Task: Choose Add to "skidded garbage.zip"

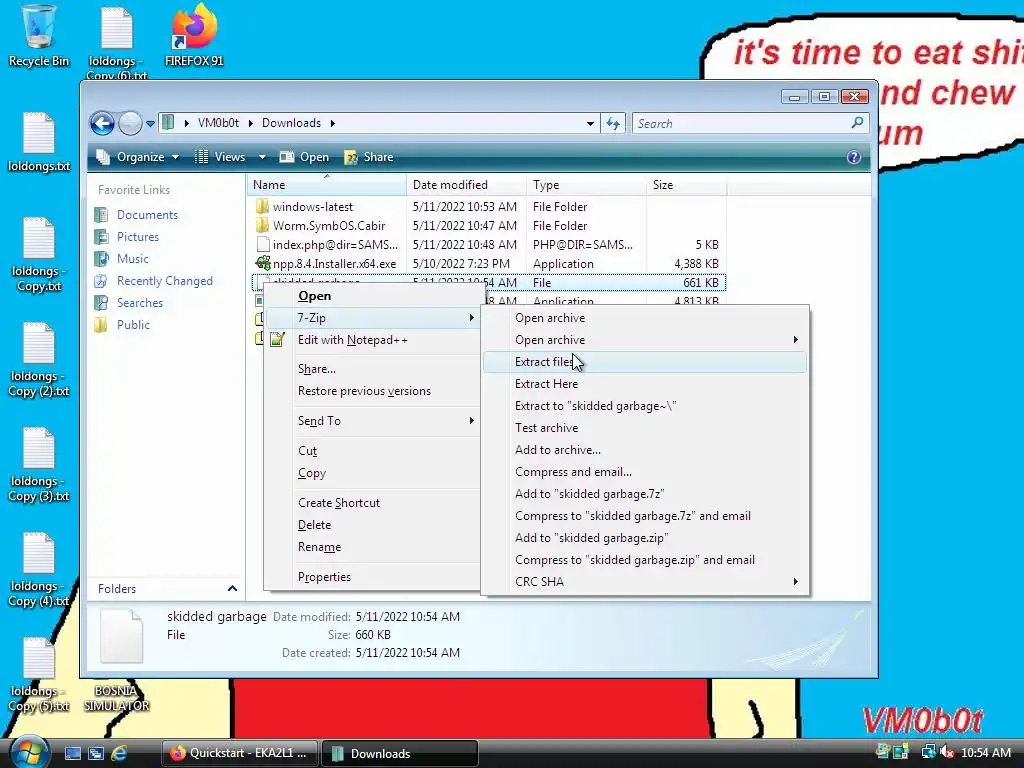Action: (x=646, y=537)
